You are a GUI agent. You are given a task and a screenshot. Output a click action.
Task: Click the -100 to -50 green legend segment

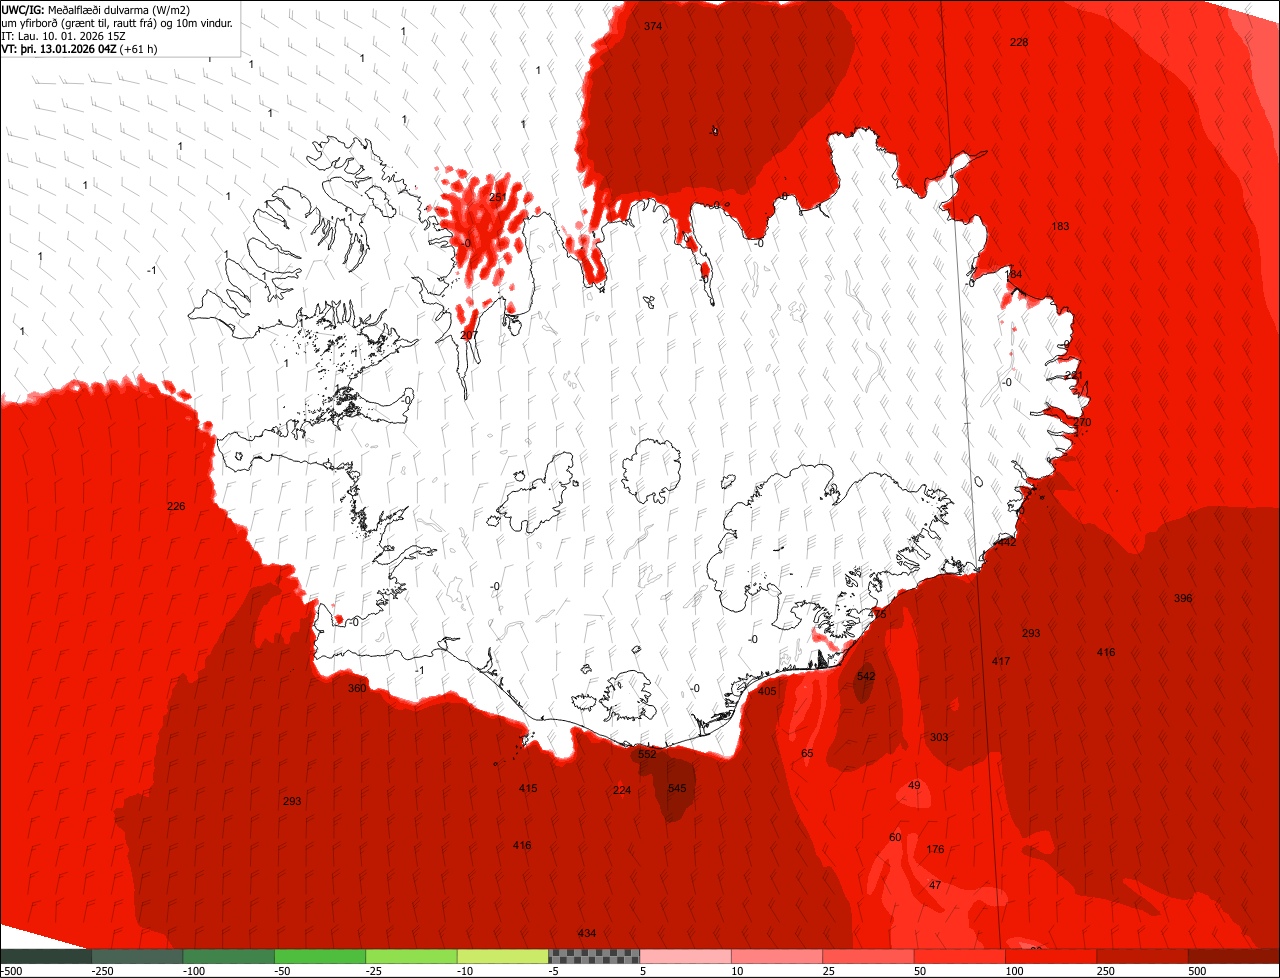tap(228, 957)
